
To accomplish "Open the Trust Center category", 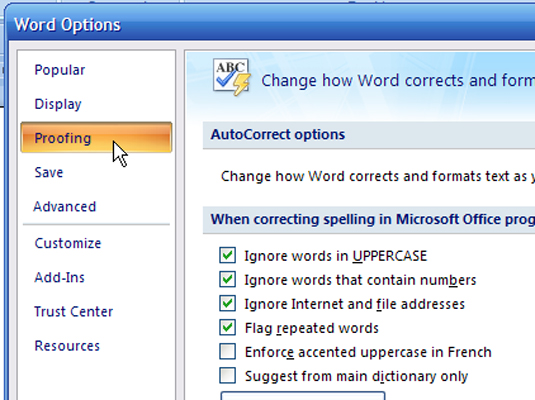I will [73, 312].
